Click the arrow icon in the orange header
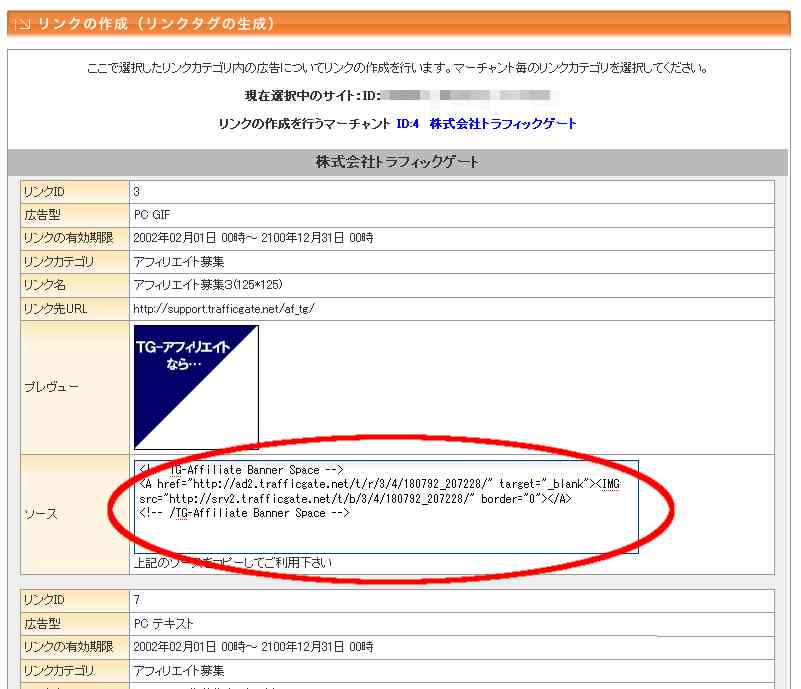 tap(22, 24)
